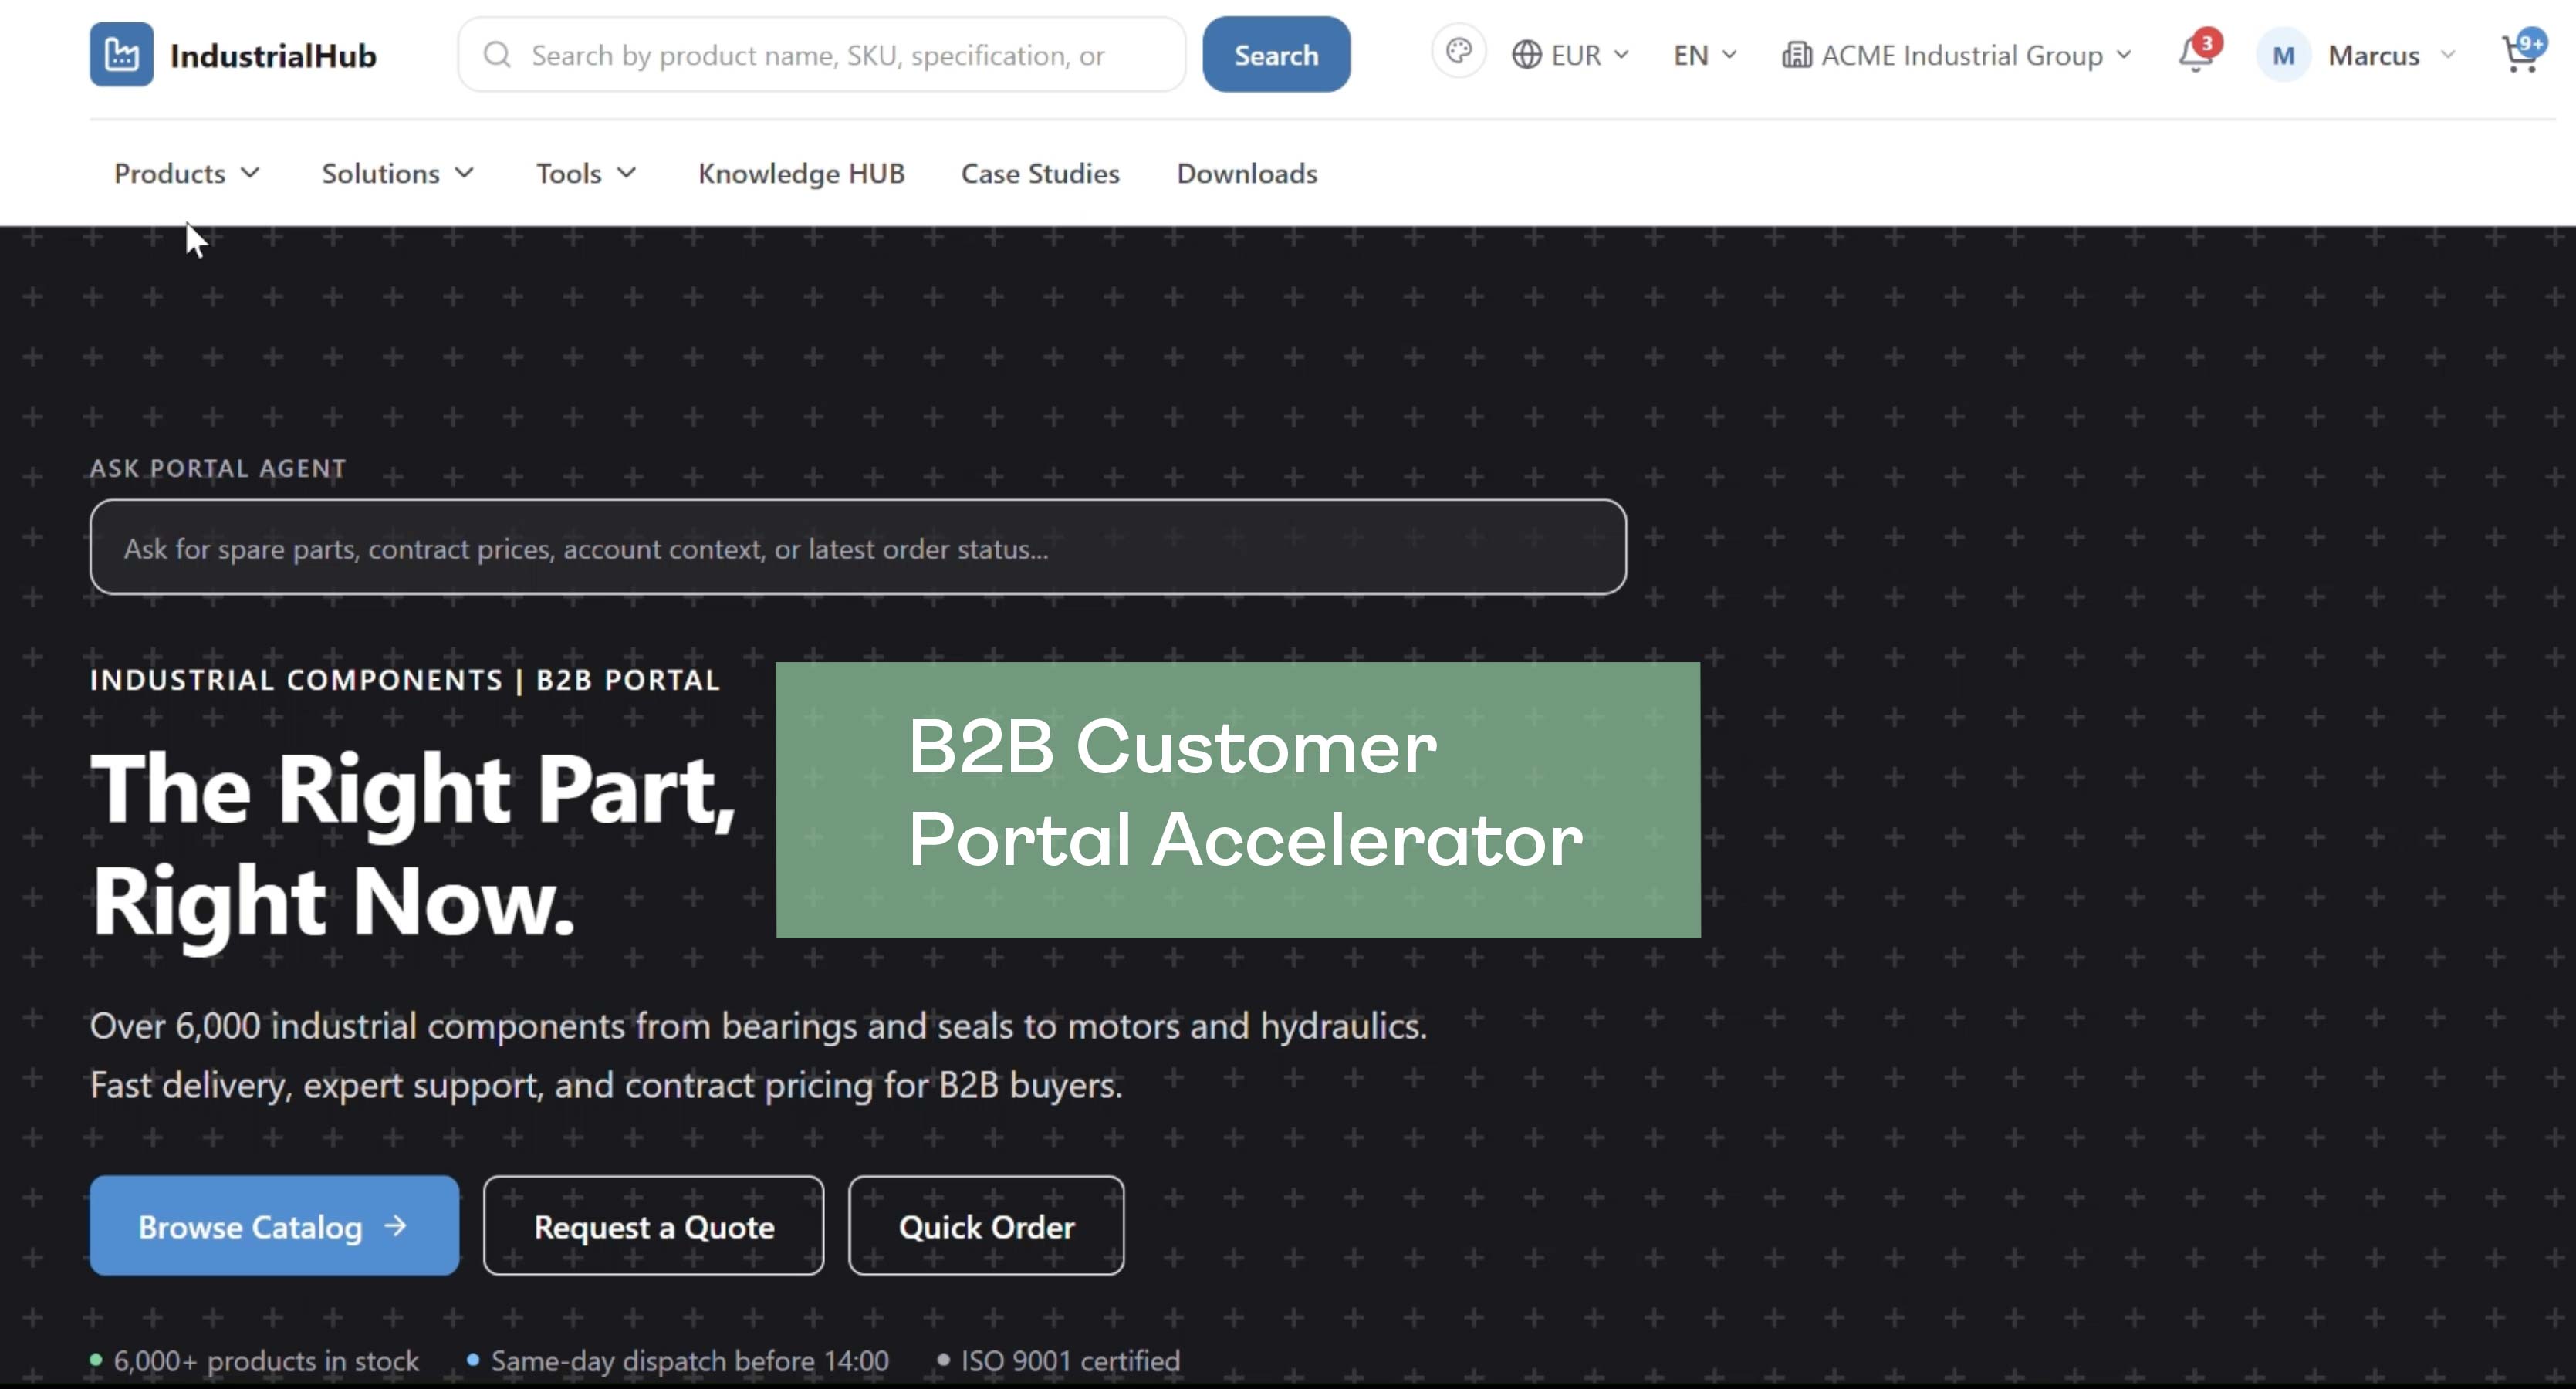Click the IndustrialHub brand name
Screen dimensions: 2576x1389
[x=273, y=55]
